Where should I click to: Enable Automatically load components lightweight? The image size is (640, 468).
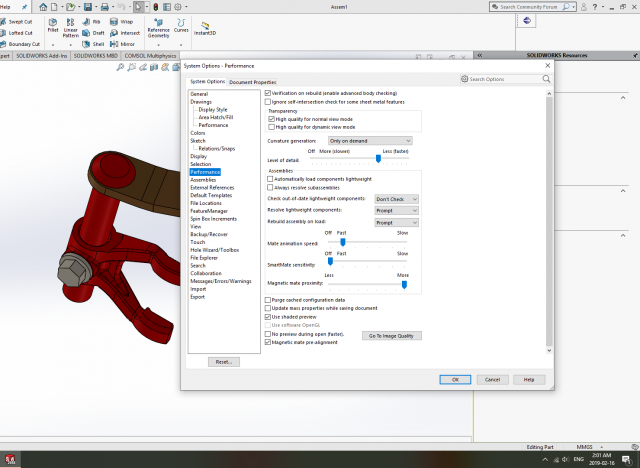point(271,178)
